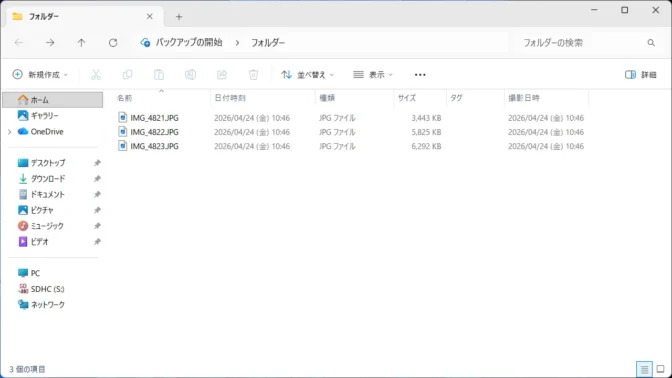Select file name IMG_4822.JPG
This screenshot has width=672, height=378.
154,132
